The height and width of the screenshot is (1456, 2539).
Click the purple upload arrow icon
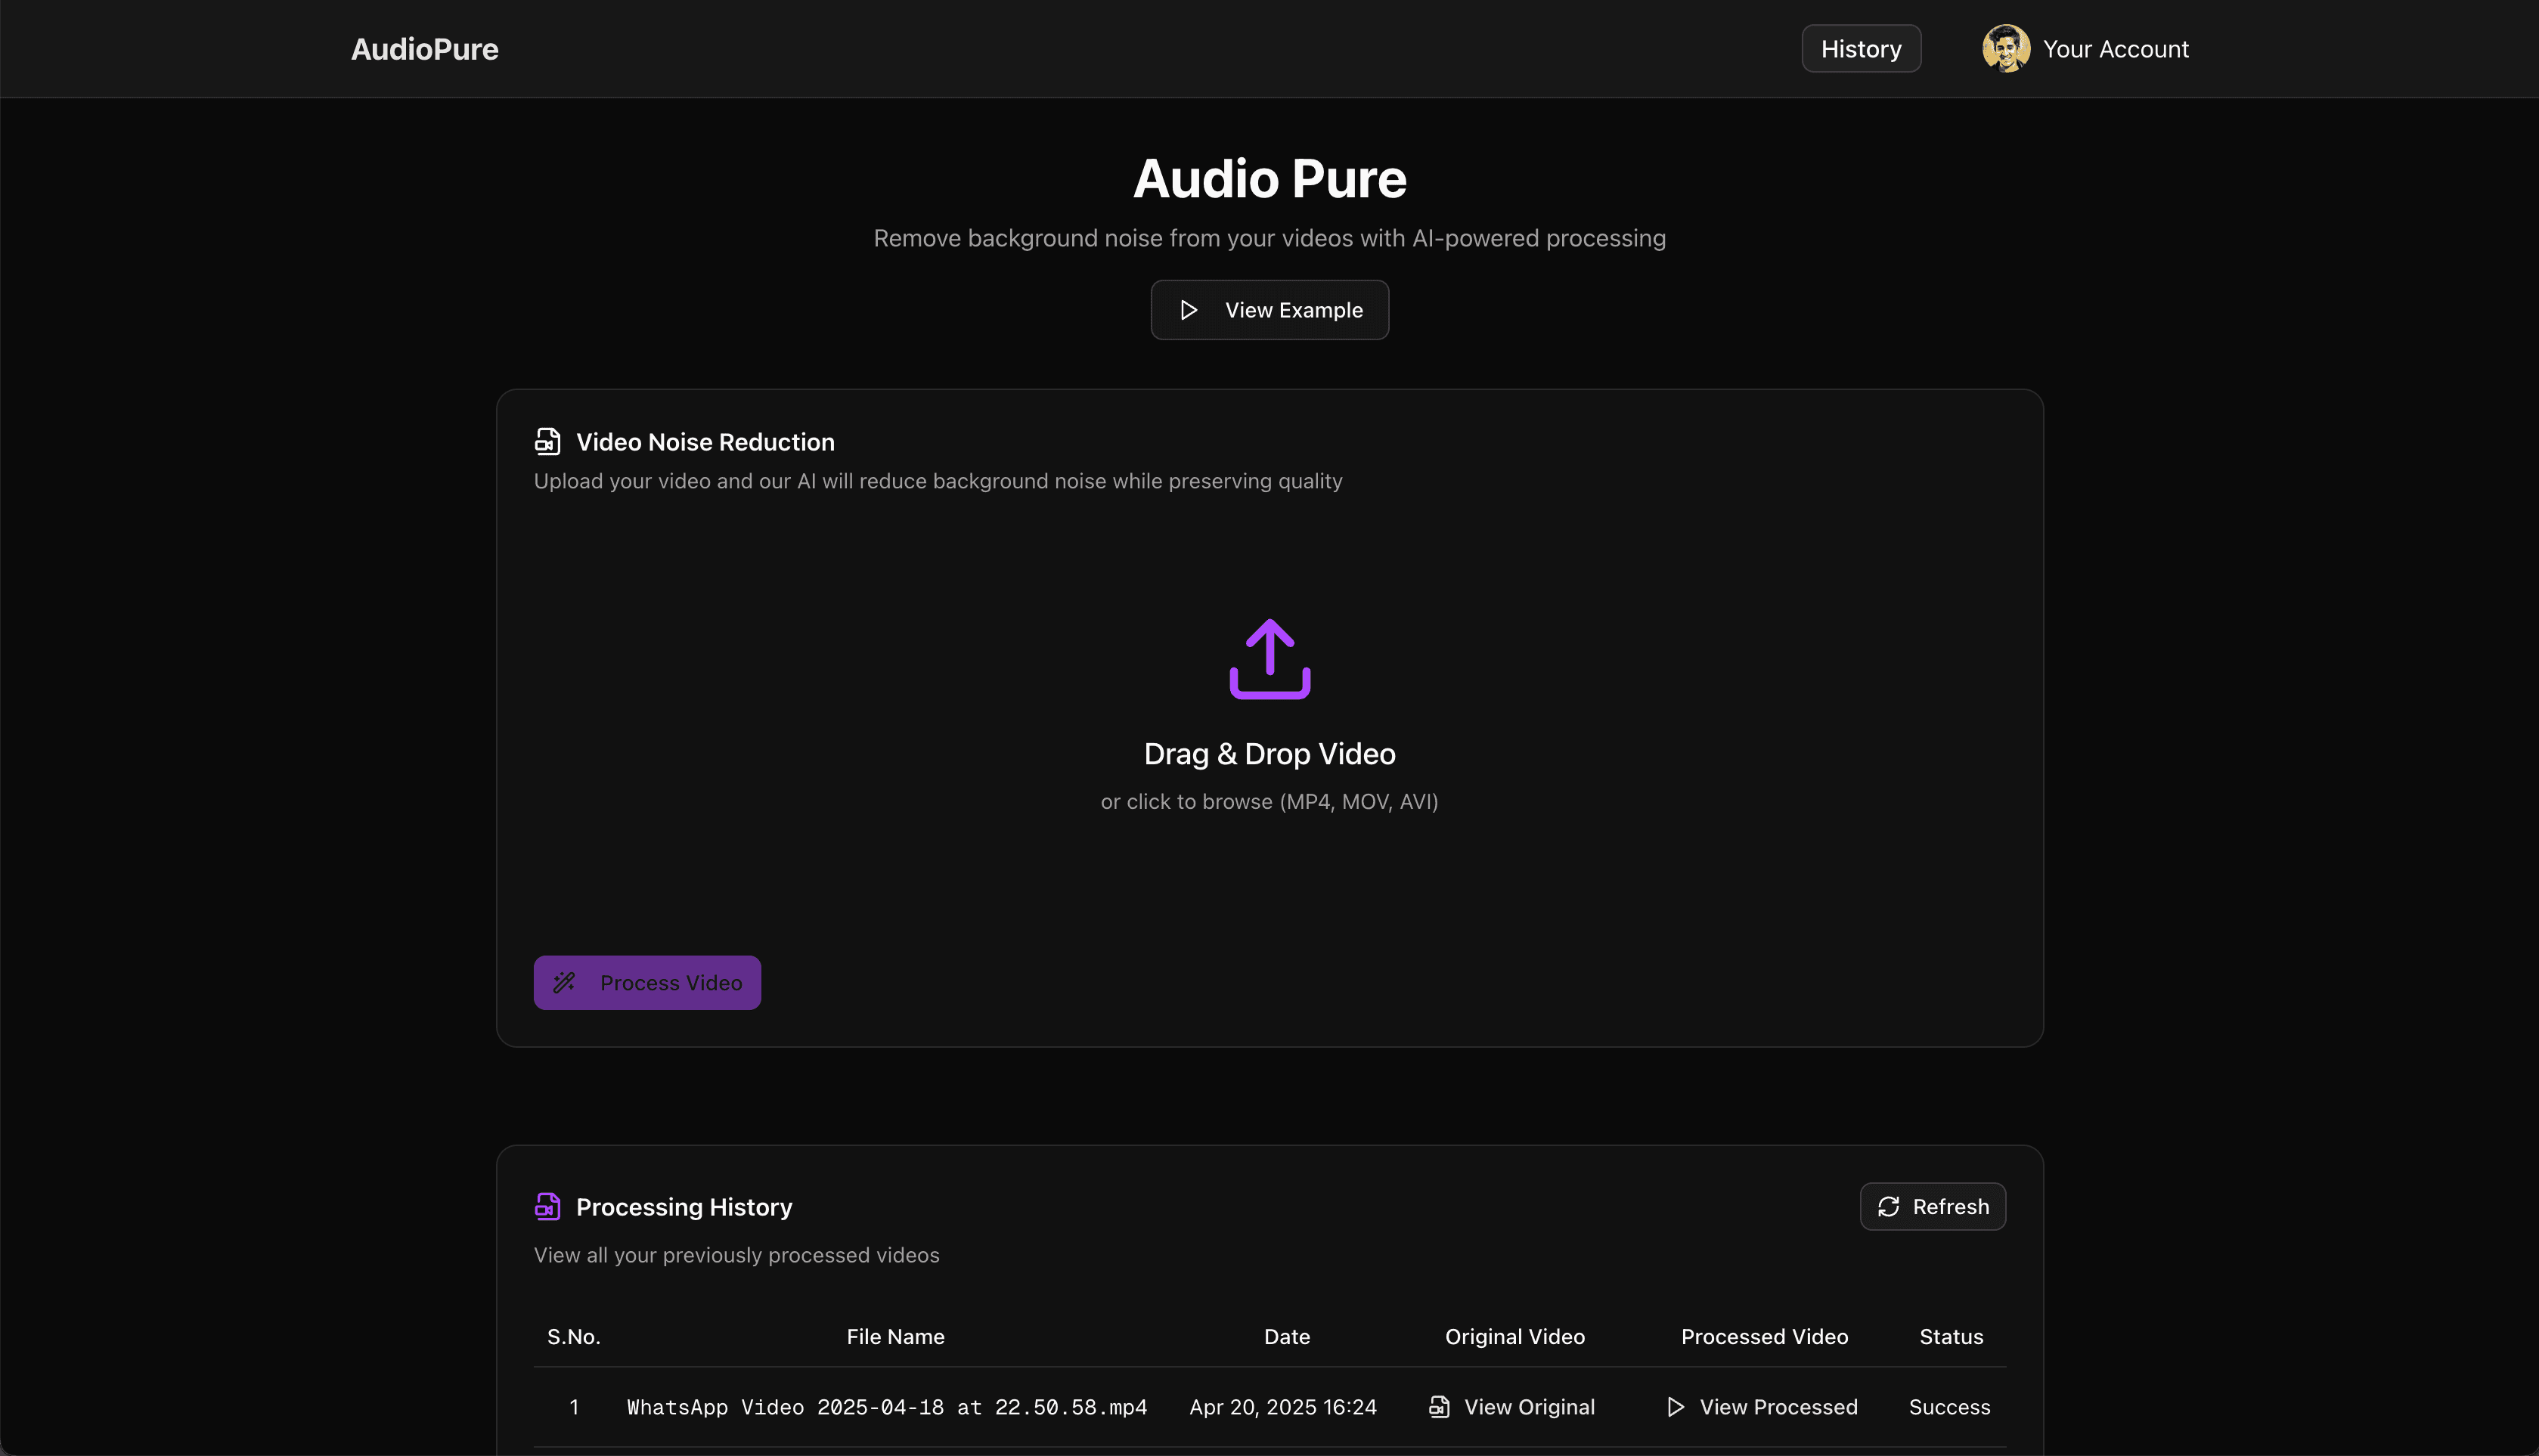1269,659
